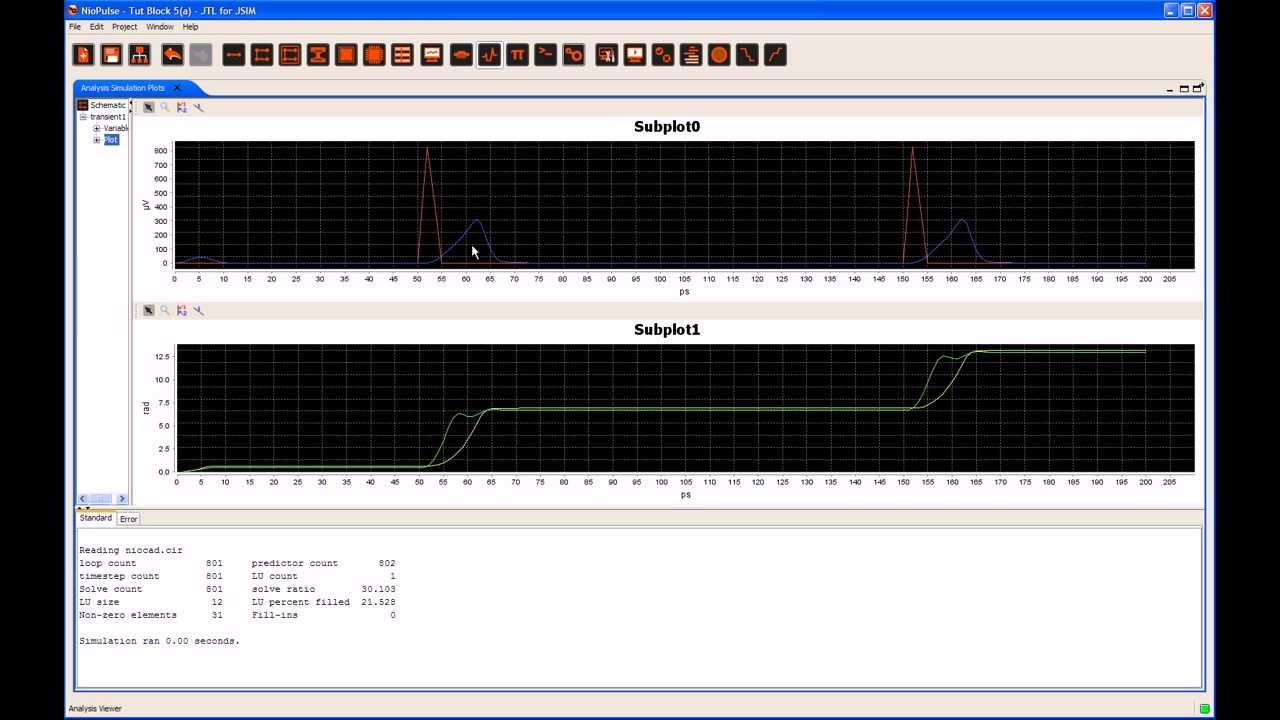Close the Analysis Simulation Plots tab
1280x720 pixels.
coord(177,88)
